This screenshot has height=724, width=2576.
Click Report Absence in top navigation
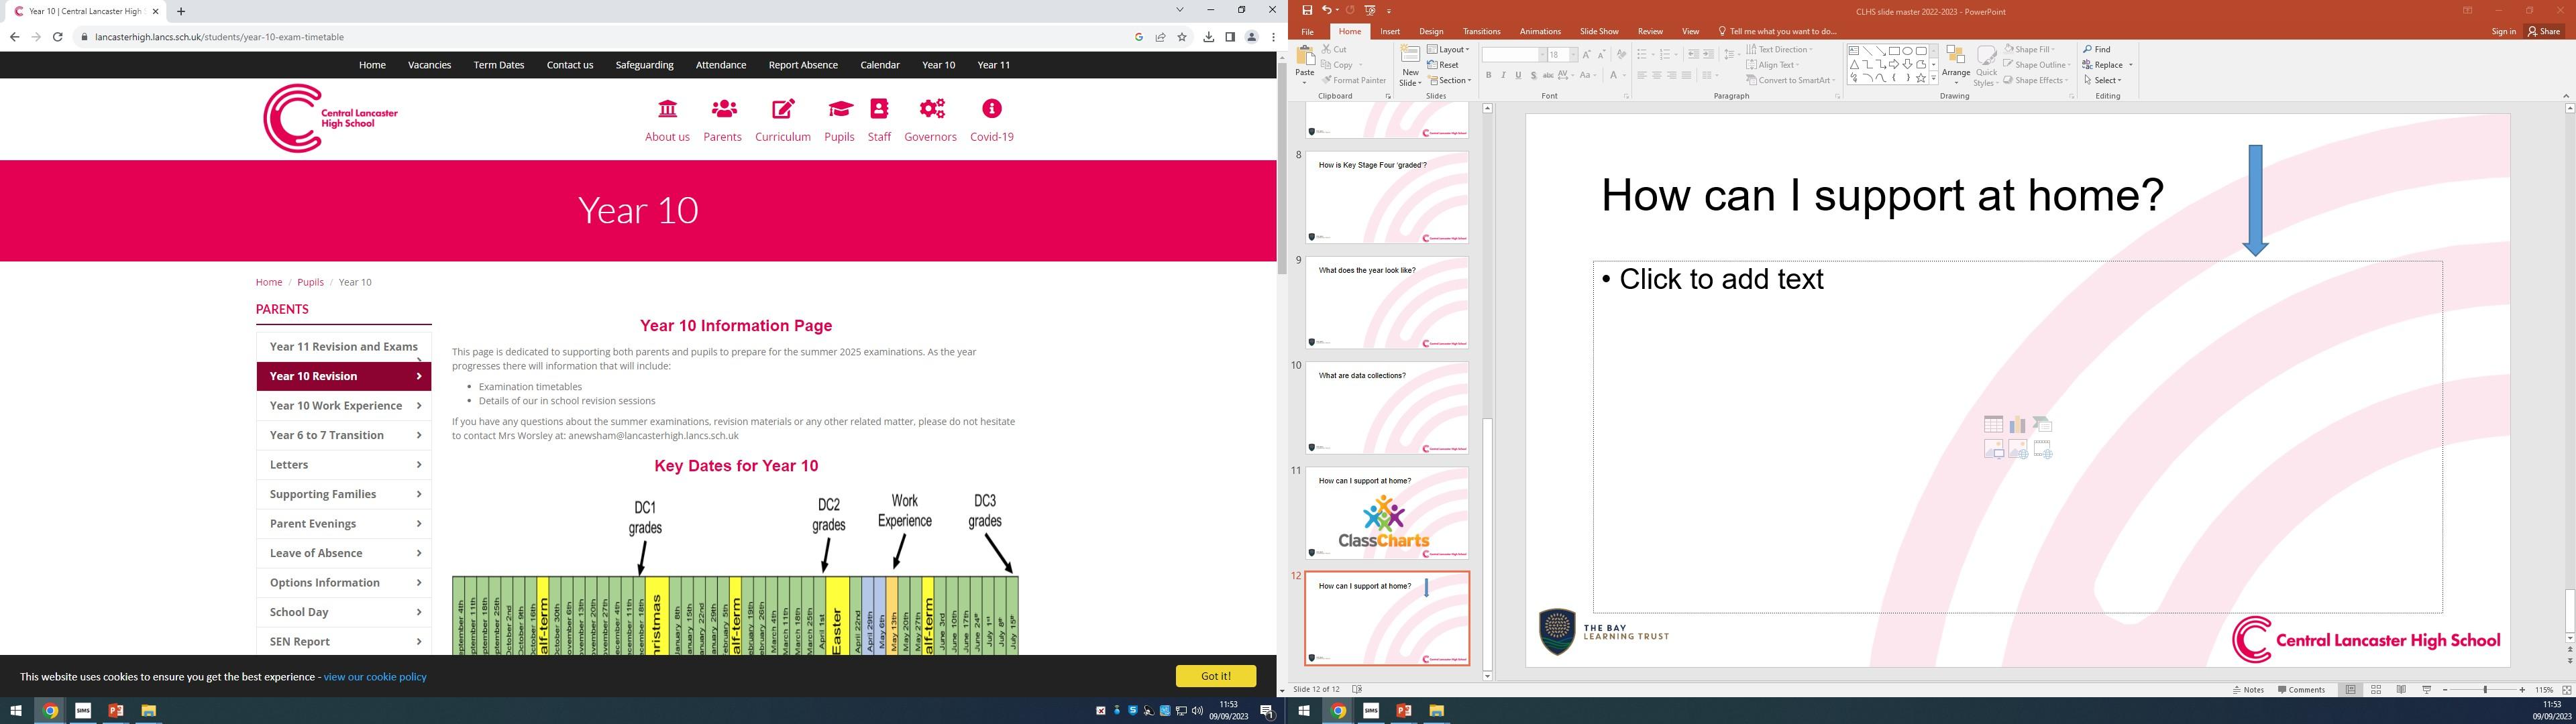(803, 65)
